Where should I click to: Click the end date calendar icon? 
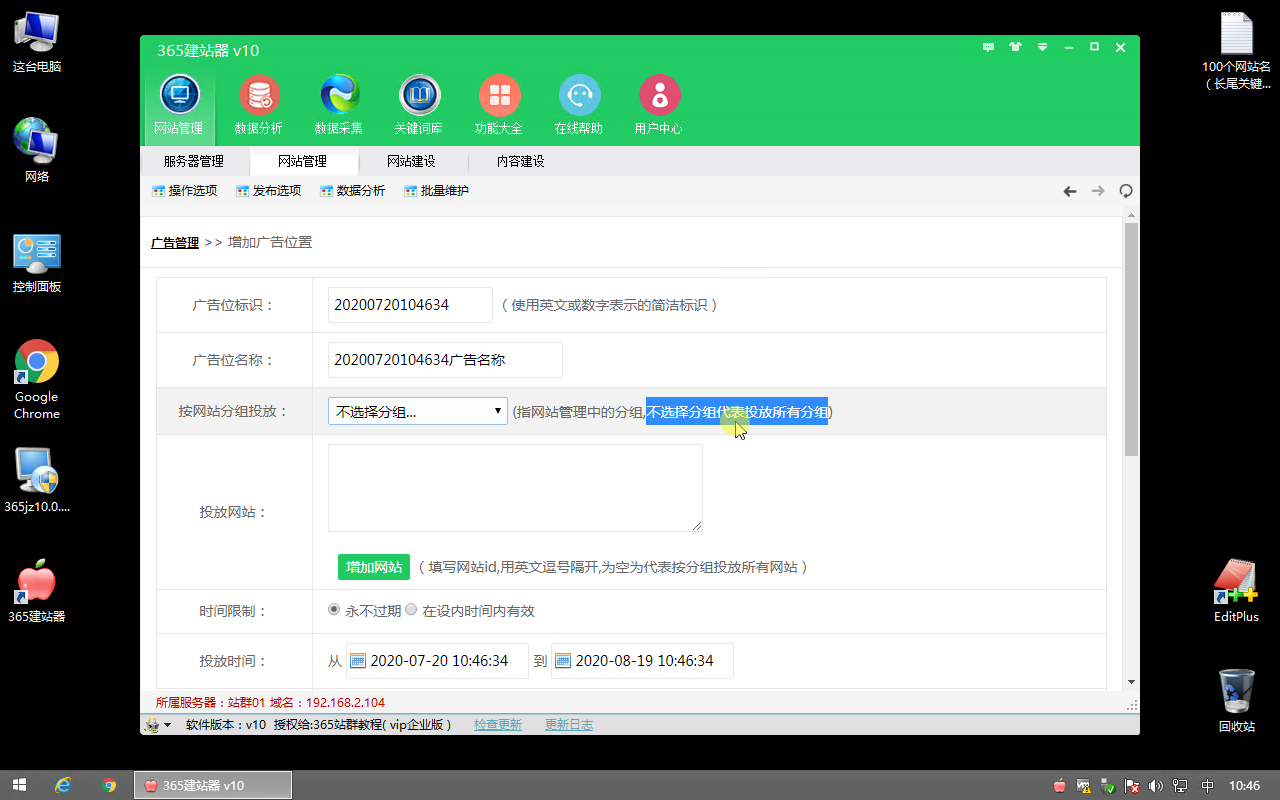click(x=563, y=661)
